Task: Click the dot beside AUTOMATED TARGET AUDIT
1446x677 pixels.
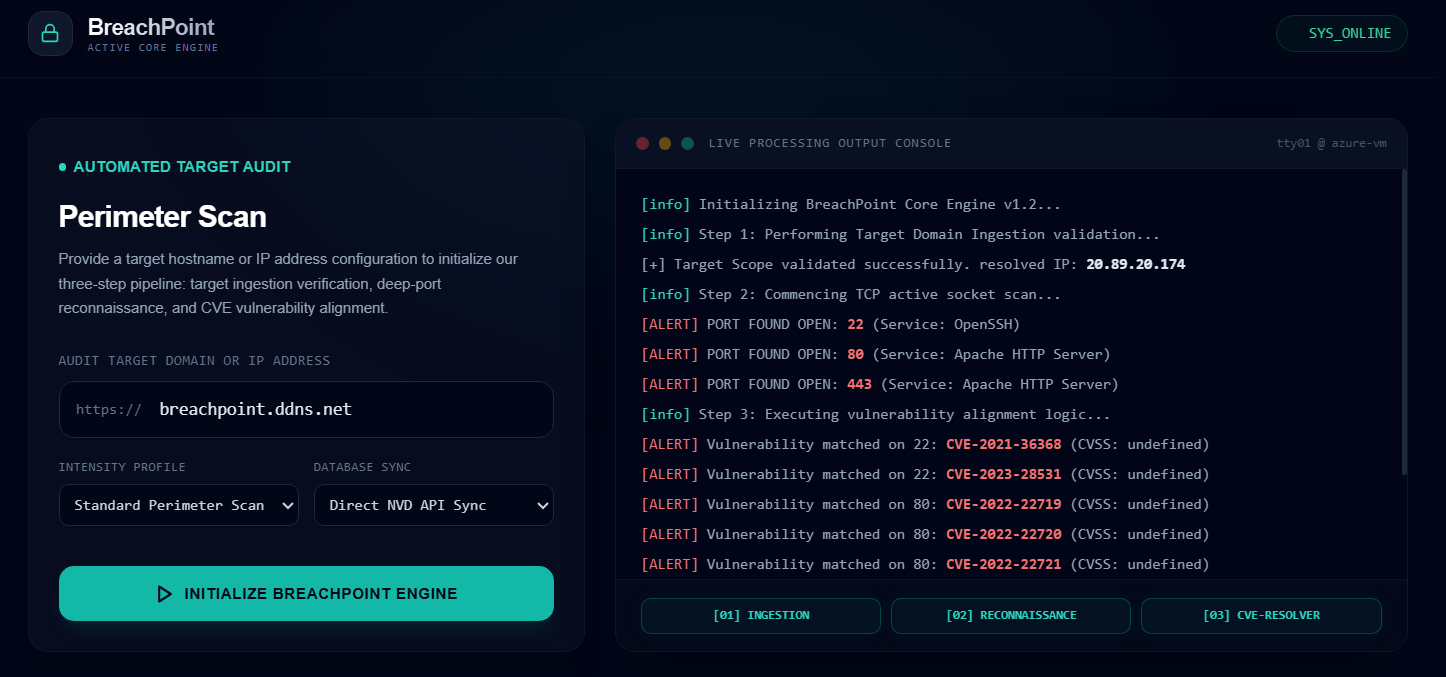Action: pos(62,167)
